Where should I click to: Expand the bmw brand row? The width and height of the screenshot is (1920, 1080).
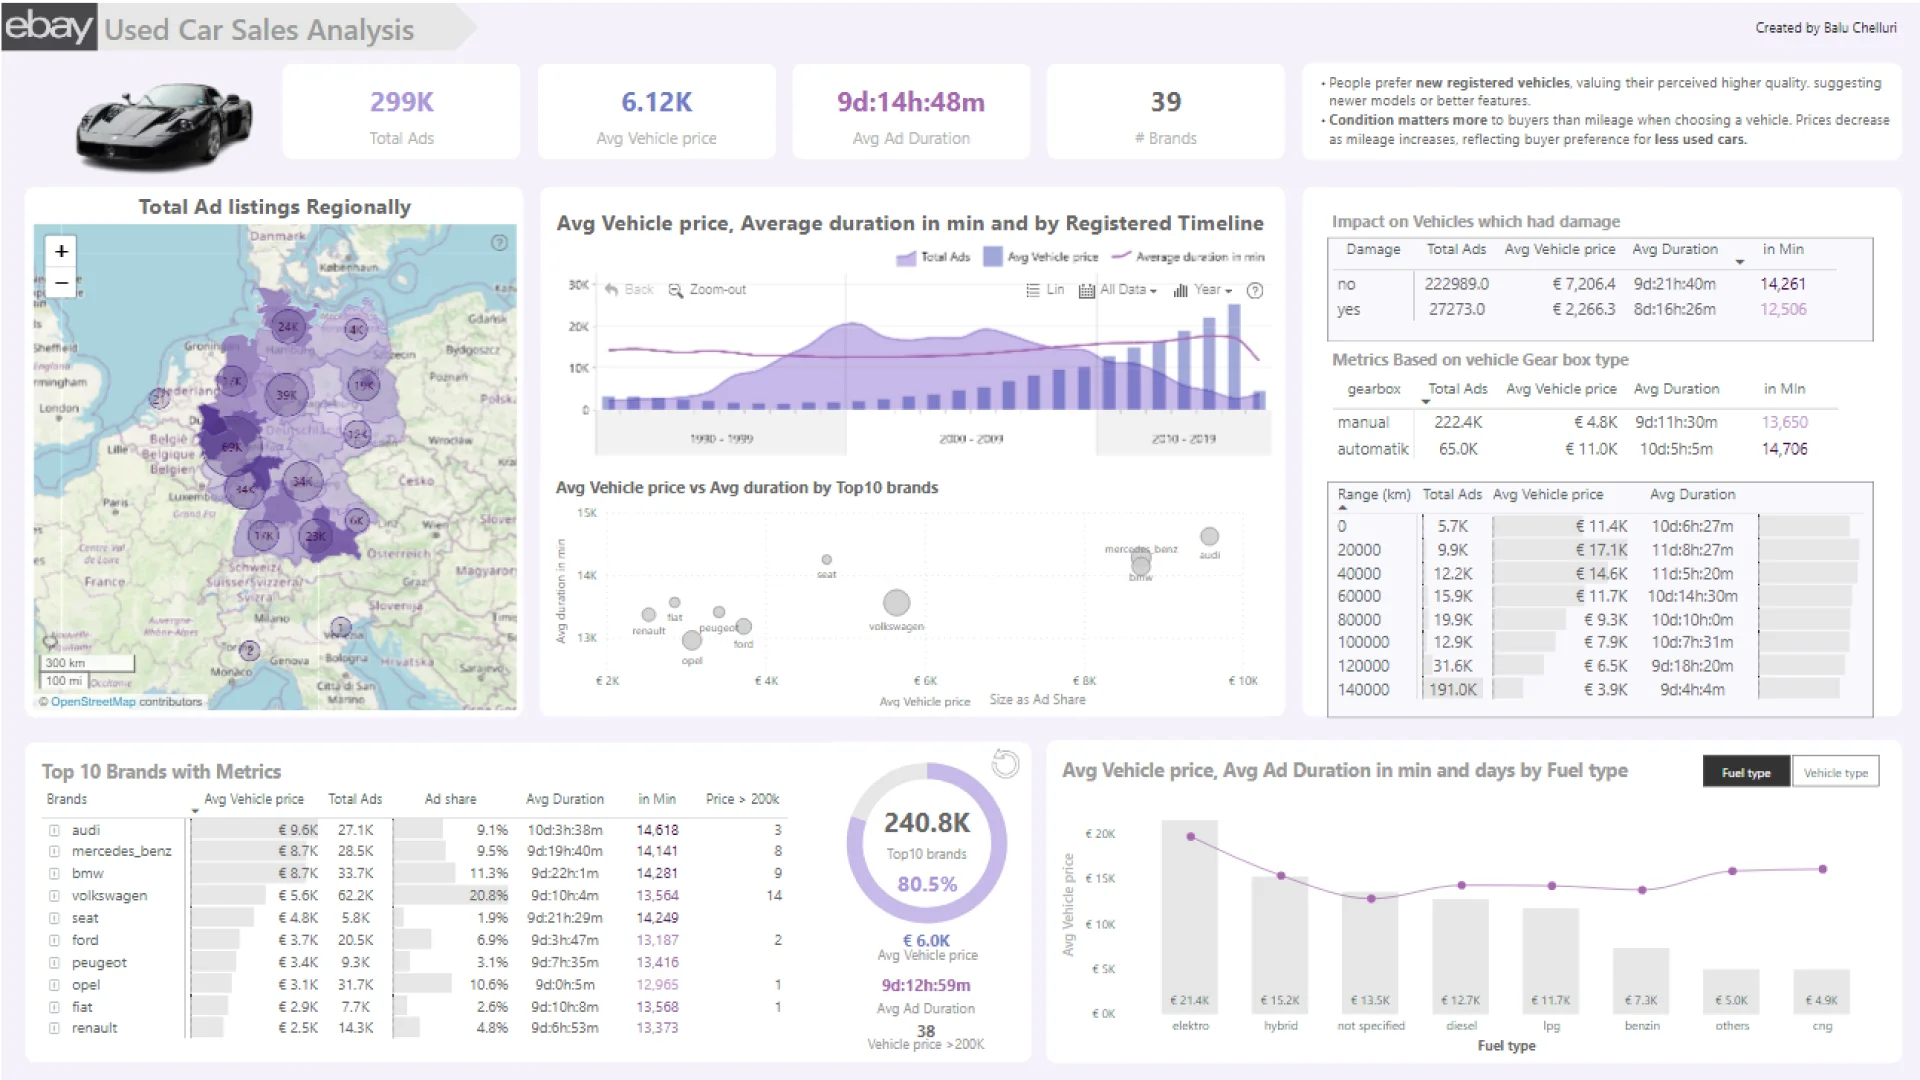click(x=54, y=874)
